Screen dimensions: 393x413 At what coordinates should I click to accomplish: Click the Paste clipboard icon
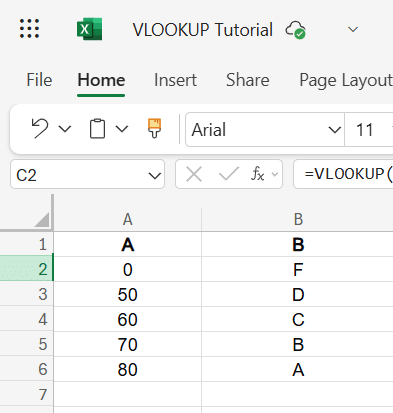click(97, 128)
